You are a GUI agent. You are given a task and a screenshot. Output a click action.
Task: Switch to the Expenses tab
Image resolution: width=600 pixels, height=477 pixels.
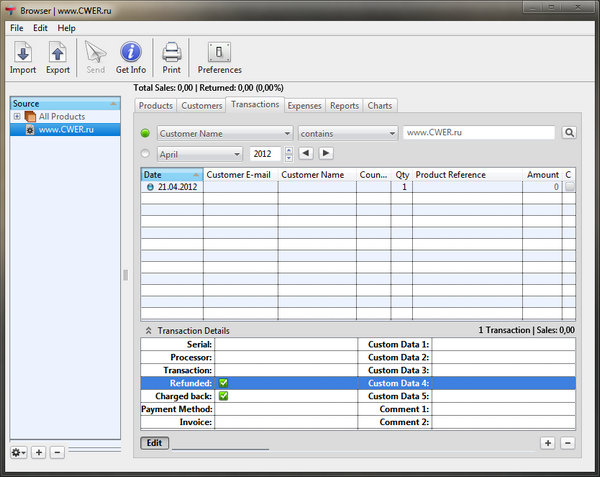[x=304, y=105]
